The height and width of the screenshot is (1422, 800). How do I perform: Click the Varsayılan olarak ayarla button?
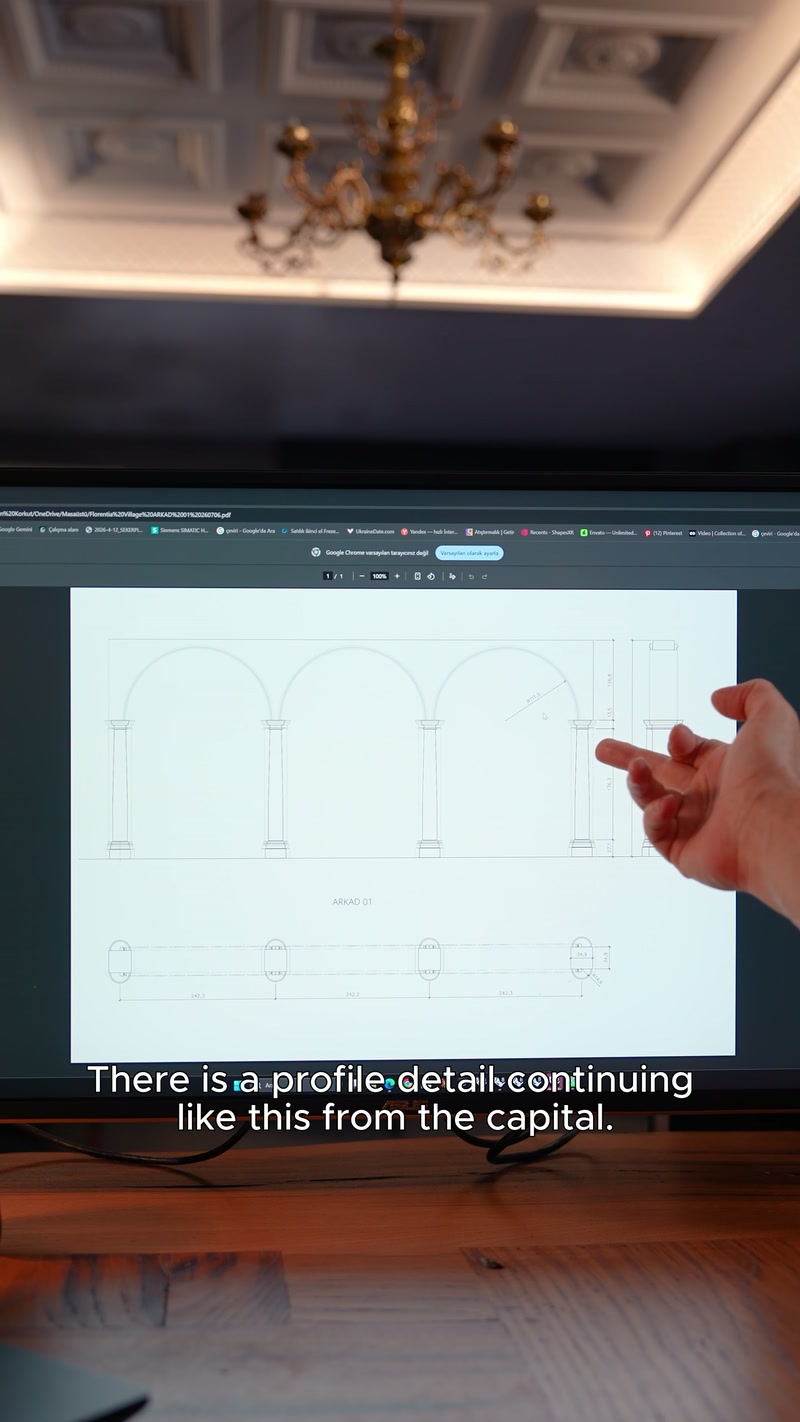(x=469, y=553)
